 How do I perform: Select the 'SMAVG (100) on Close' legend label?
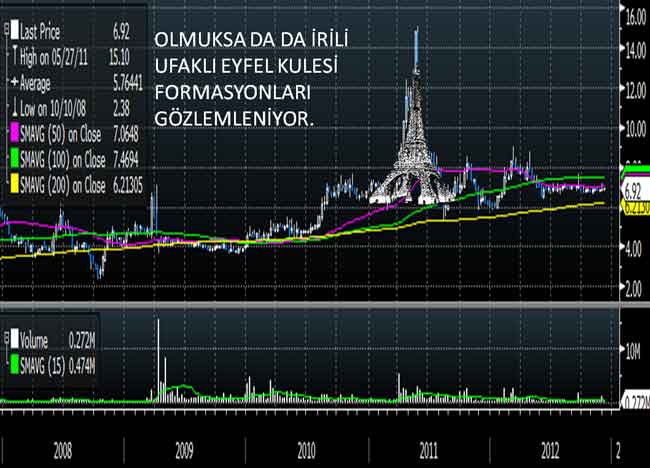(x=63, y=160)
